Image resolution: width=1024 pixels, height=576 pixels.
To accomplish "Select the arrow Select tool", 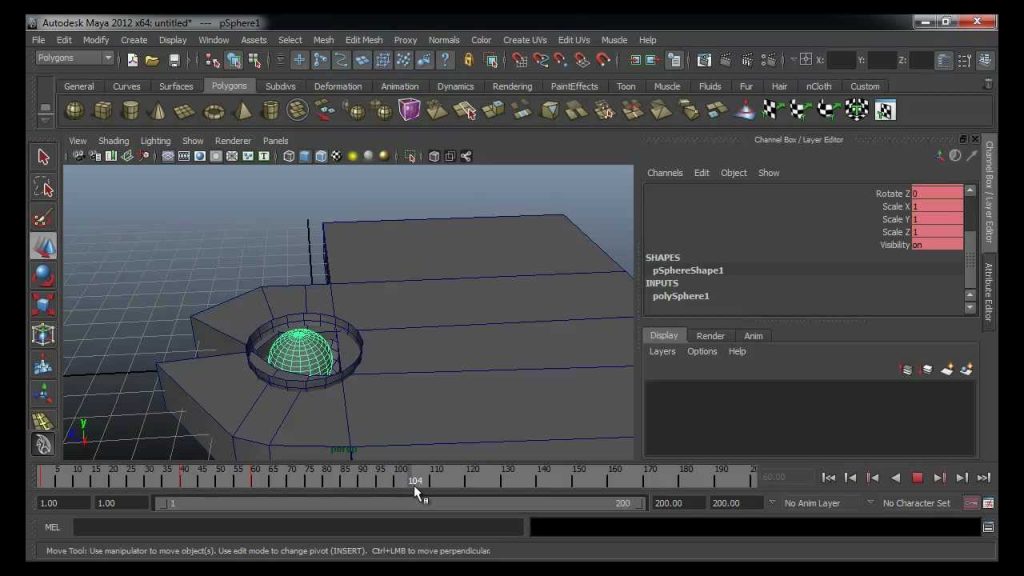I will click(43, 157).
